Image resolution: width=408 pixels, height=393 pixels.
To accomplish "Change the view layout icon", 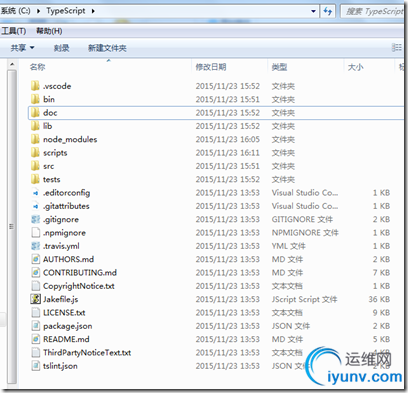I will [x=397, y=47].
